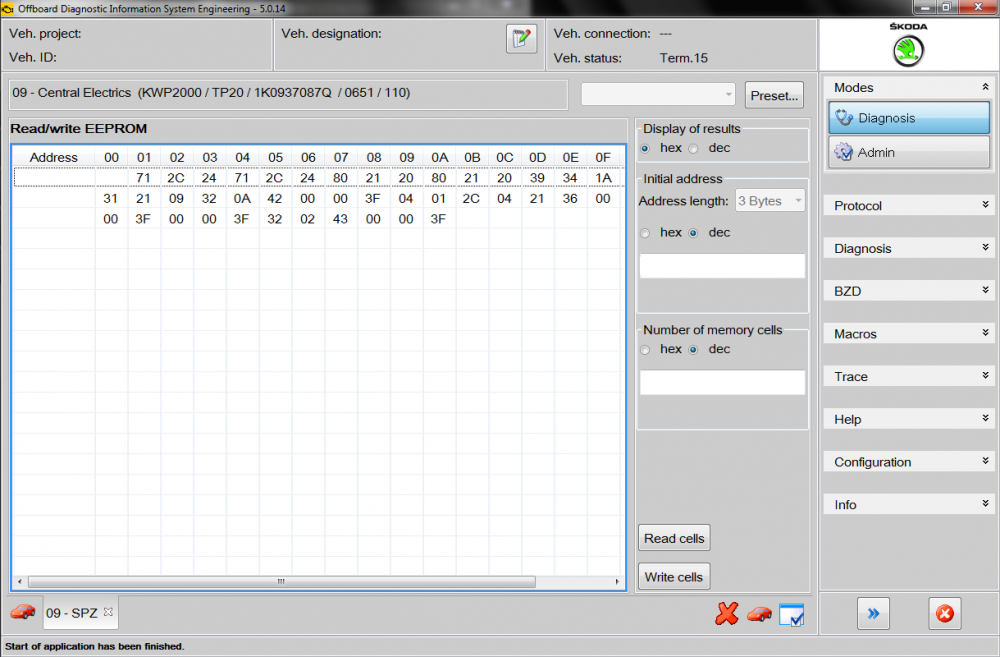Click the ODIS application icon in the title bar

8,8
